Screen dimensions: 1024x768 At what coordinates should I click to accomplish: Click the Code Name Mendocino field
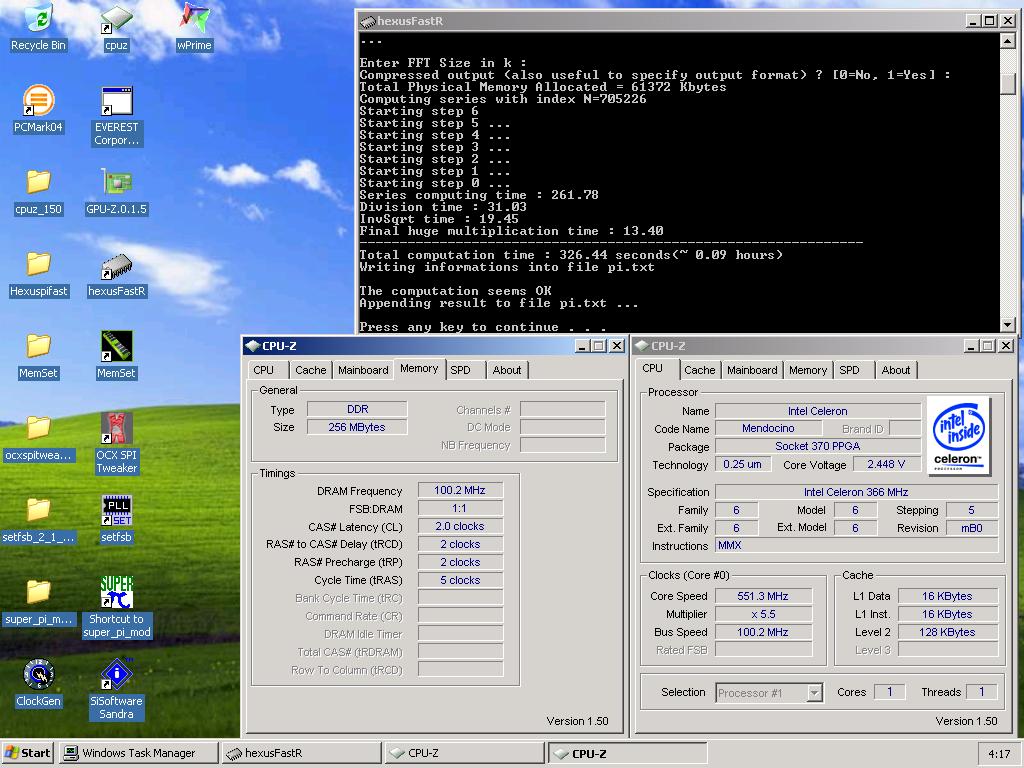[x=768, y=428]
